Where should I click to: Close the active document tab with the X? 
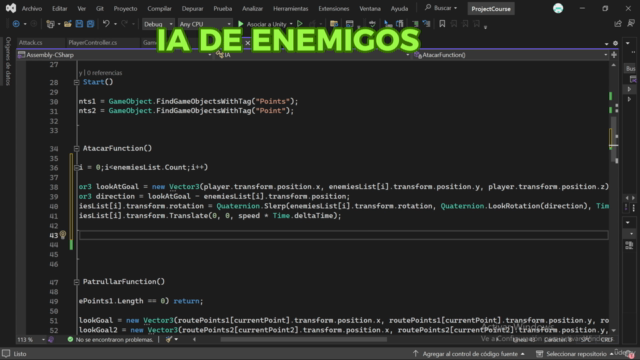tap(247, 43)
